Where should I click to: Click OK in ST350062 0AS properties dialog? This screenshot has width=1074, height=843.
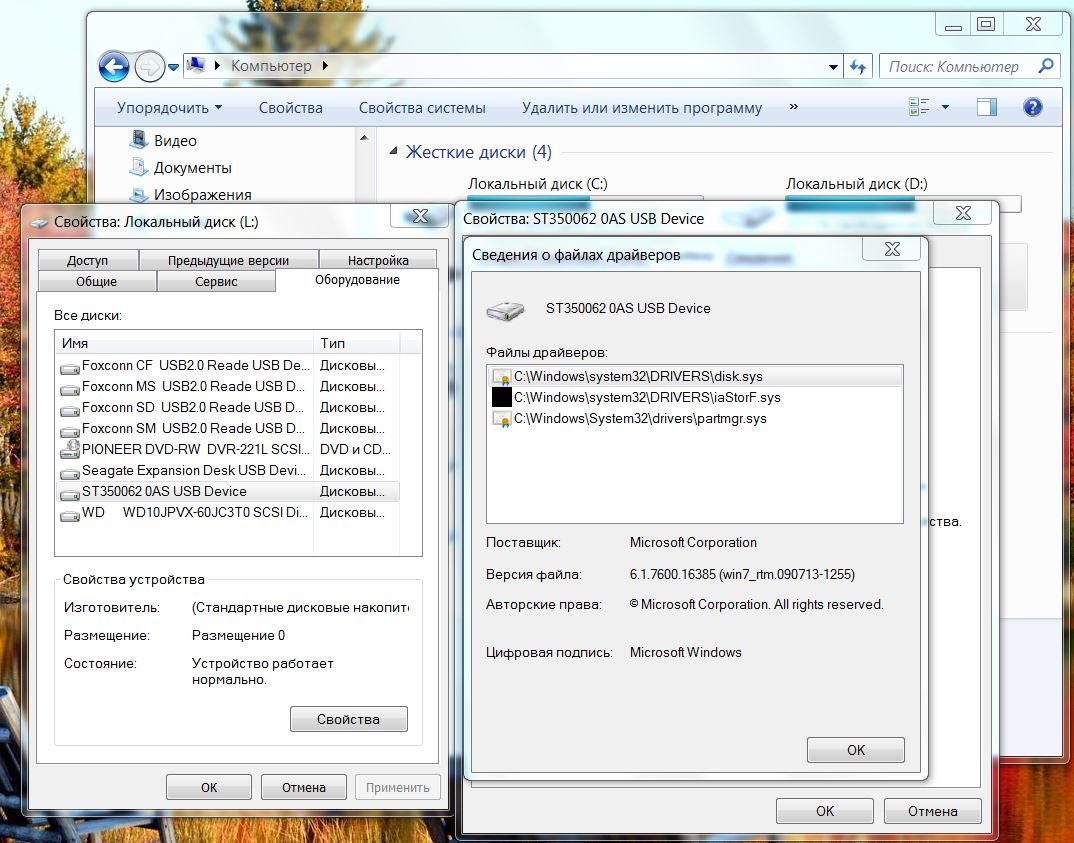coord(825,811)
